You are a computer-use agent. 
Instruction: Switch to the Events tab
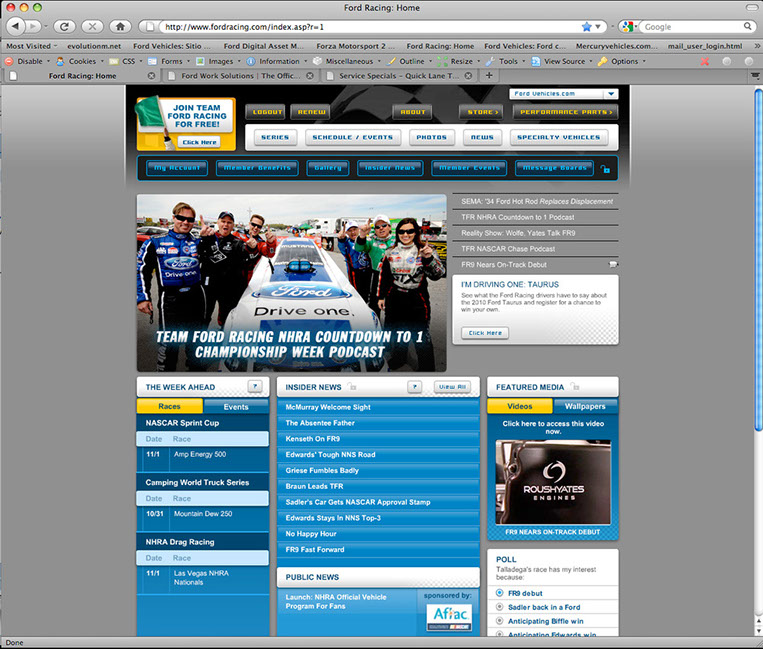tap(236, 407)
